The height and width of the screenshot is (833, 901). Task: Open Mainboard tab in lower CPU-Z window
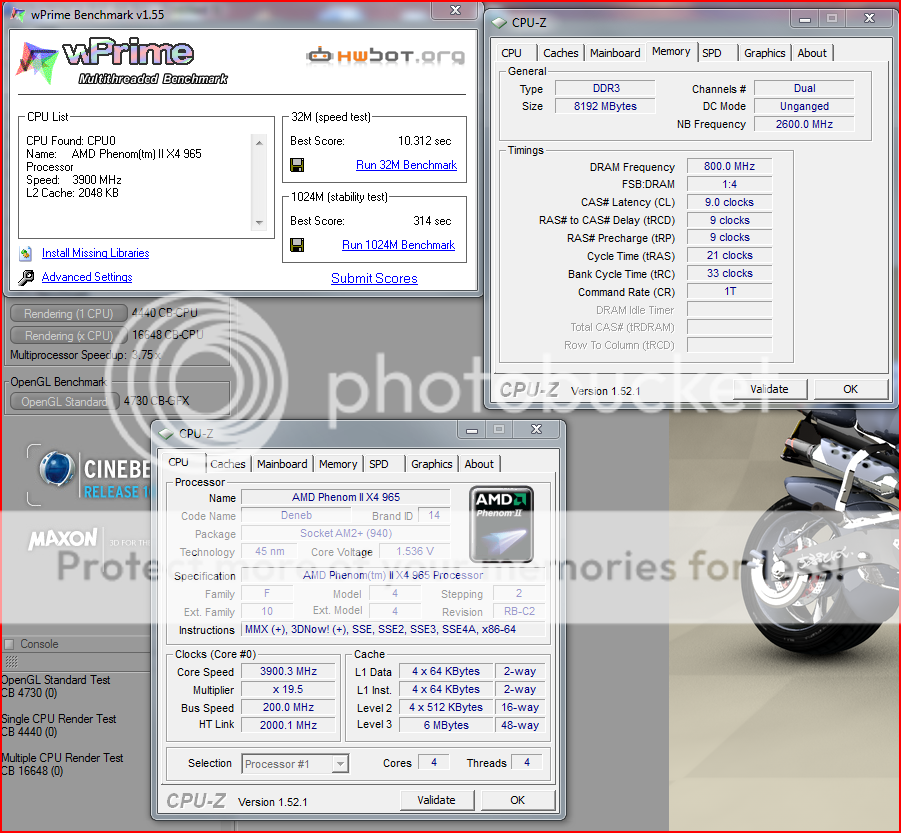point(282,464)
